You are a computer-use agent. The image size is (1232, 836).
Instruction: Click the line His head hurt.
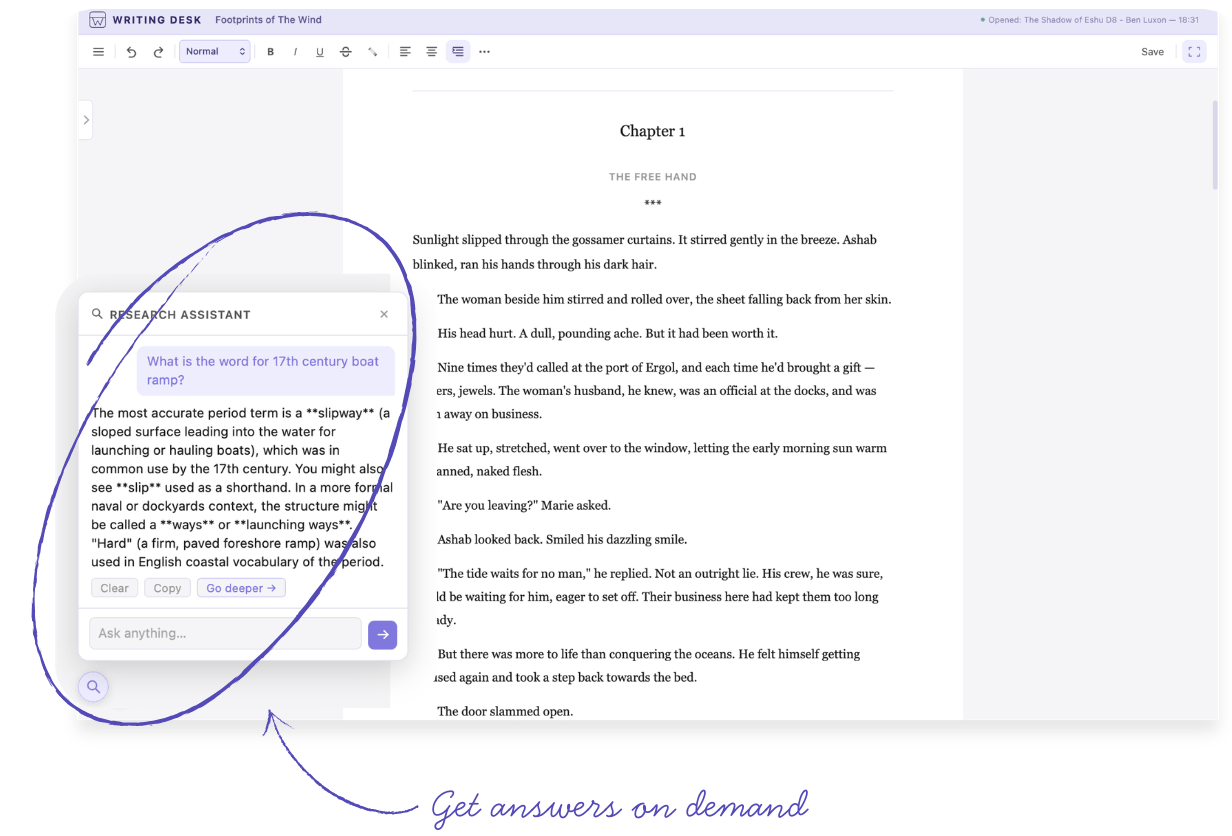607,333
